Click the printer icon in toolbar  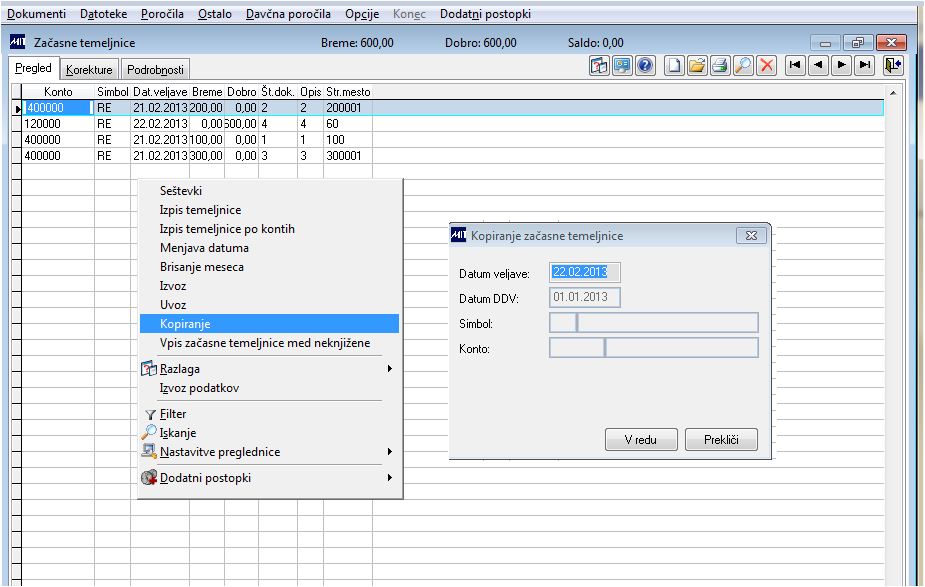pos(720,65)
